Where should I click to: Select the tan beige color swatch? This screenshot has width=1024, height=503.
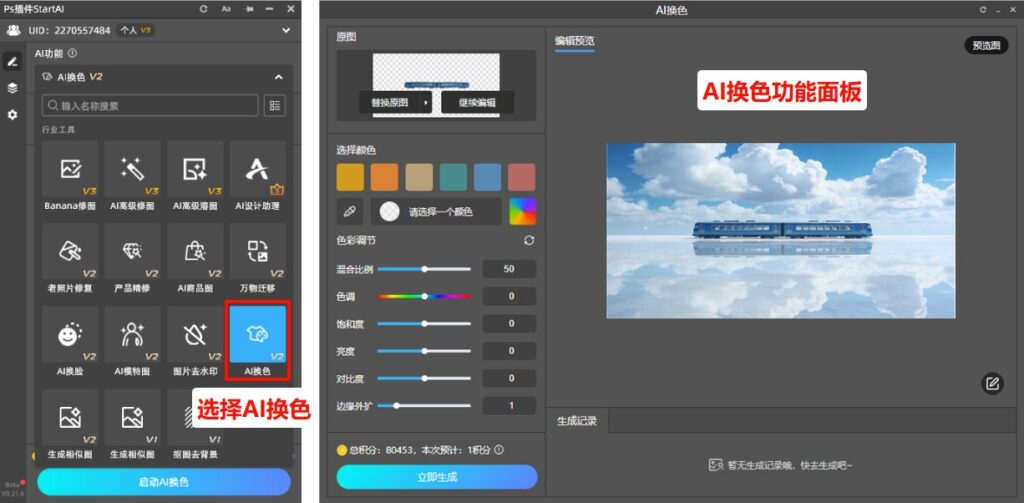coord(419,177)
